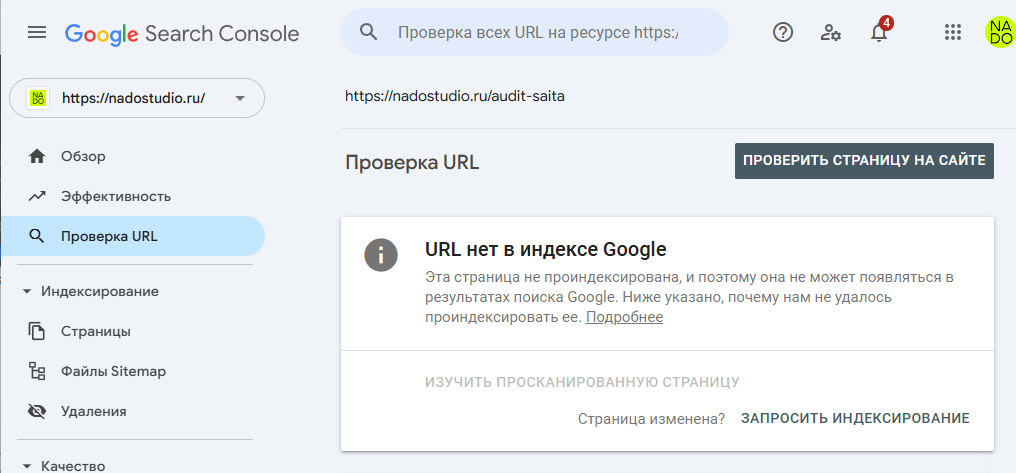Open the Страницы indexing report

95,331
